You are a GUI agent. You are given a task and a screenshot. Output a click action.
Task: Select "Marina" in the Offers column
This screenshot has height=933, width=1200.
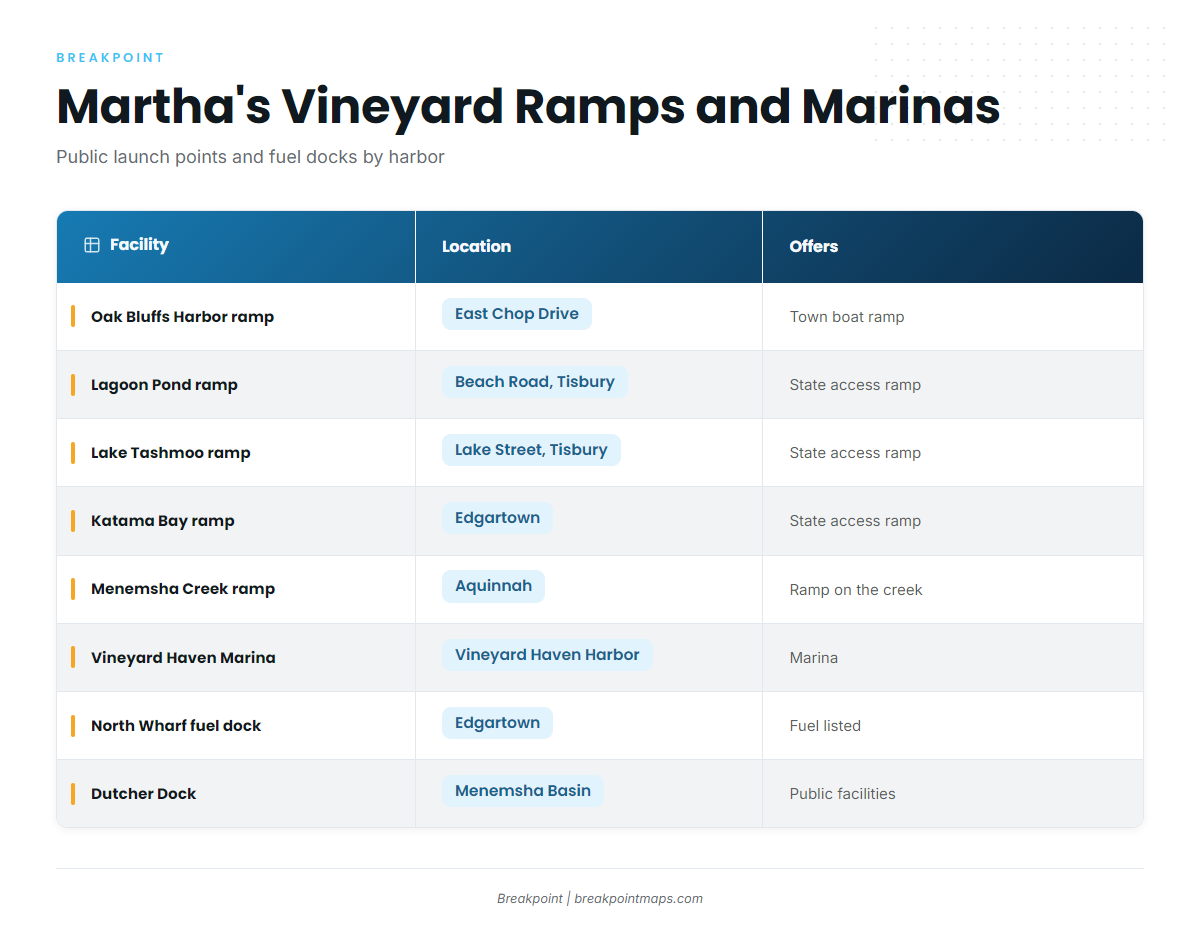[x=814, y=658]
